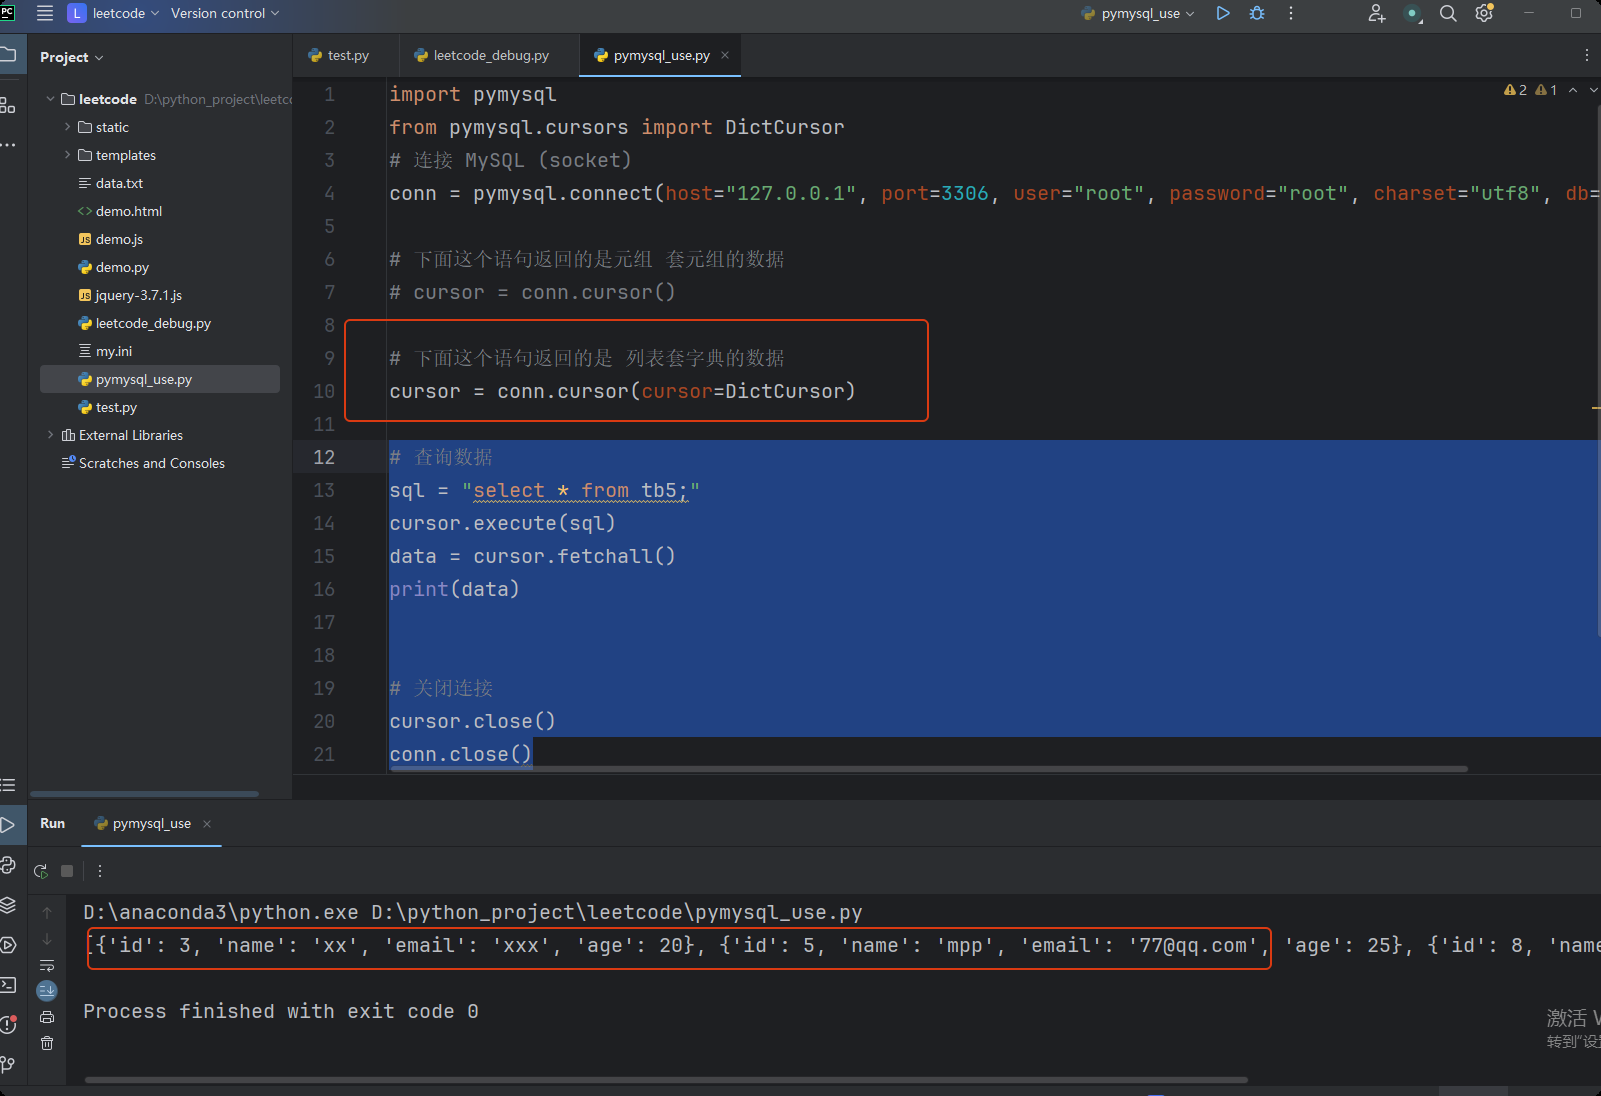
Task: Open the leetcode project switcher dropdown
Action: point(115,13)
